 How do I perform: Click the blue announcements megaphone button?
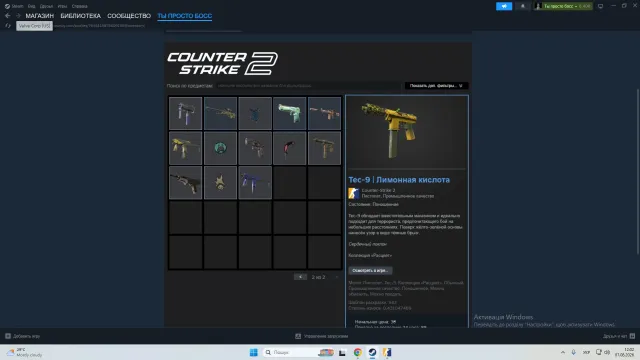pyautogui.click(x=504, y=6)
